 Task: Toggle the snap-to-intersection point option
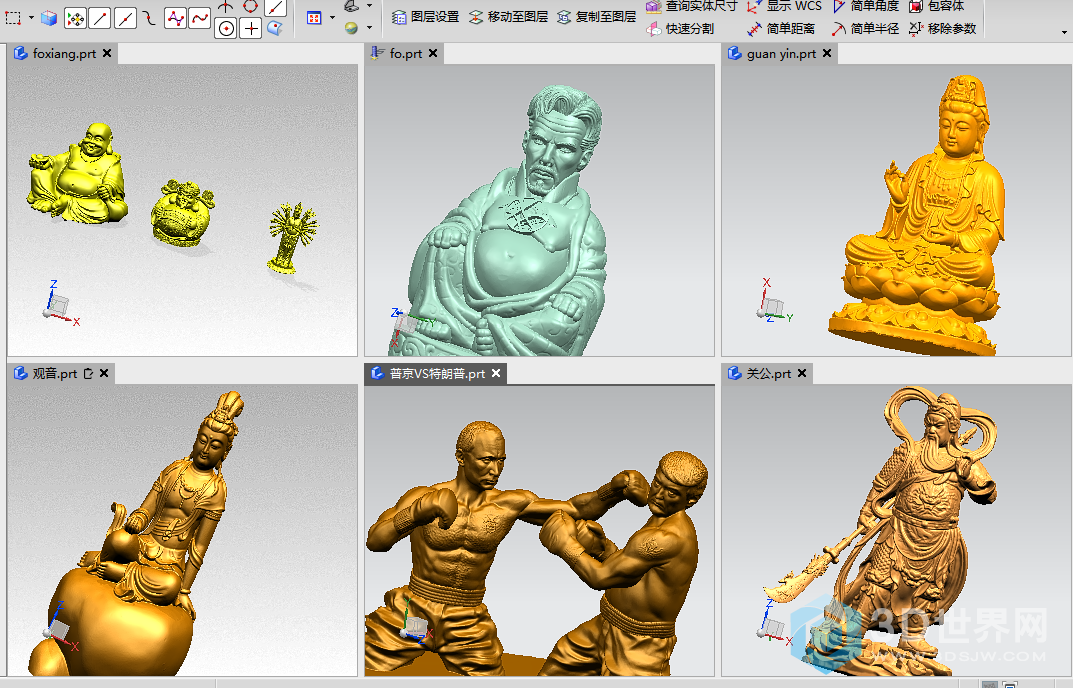(x=251, y=29)
